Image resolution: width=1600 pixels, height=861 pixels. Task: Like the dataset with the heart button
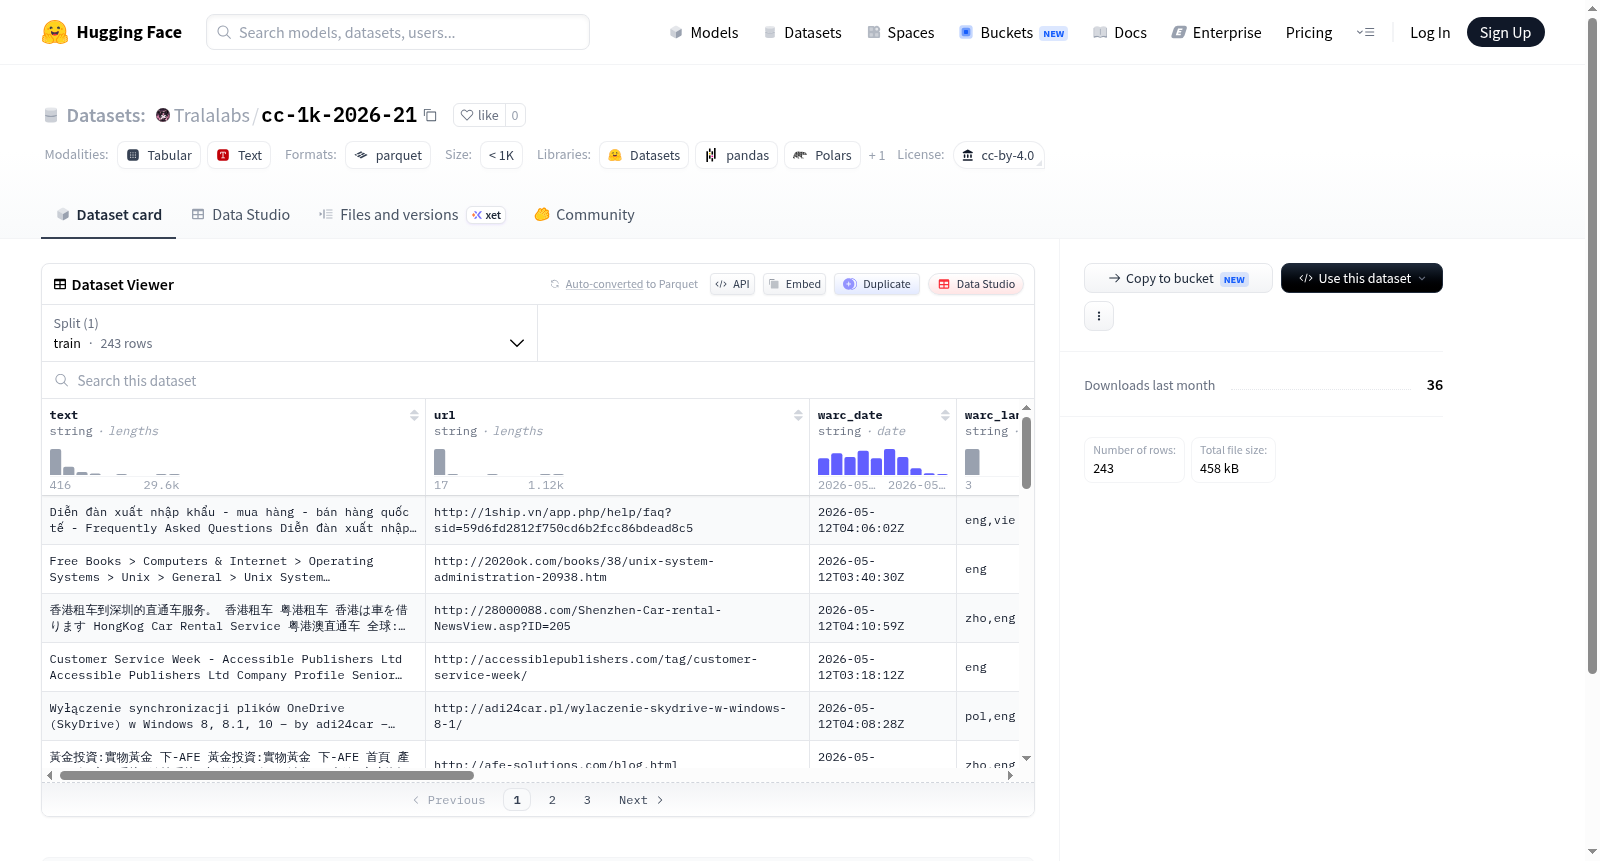click(479, 115)
